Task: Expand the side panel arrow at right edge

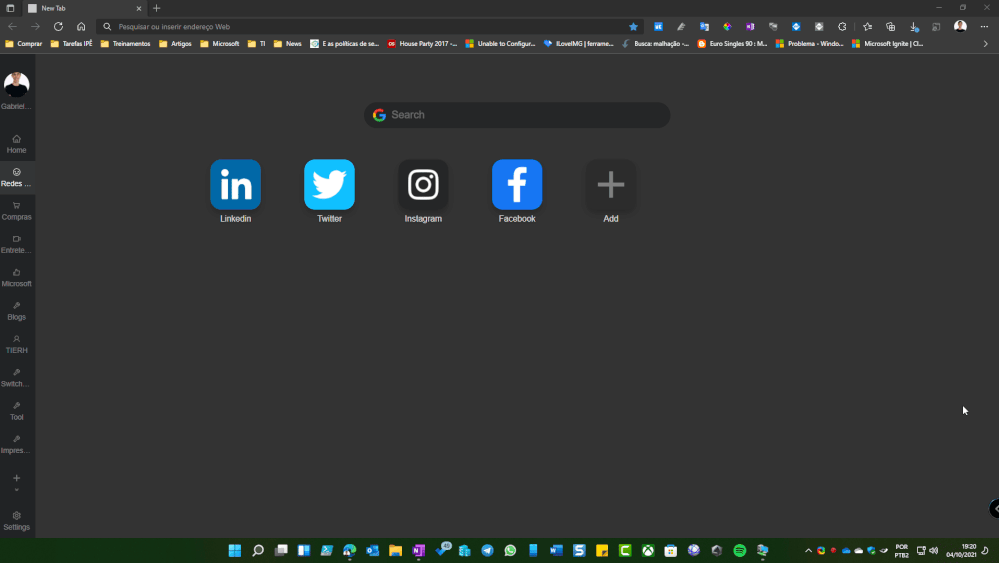Action: (995, 508)
